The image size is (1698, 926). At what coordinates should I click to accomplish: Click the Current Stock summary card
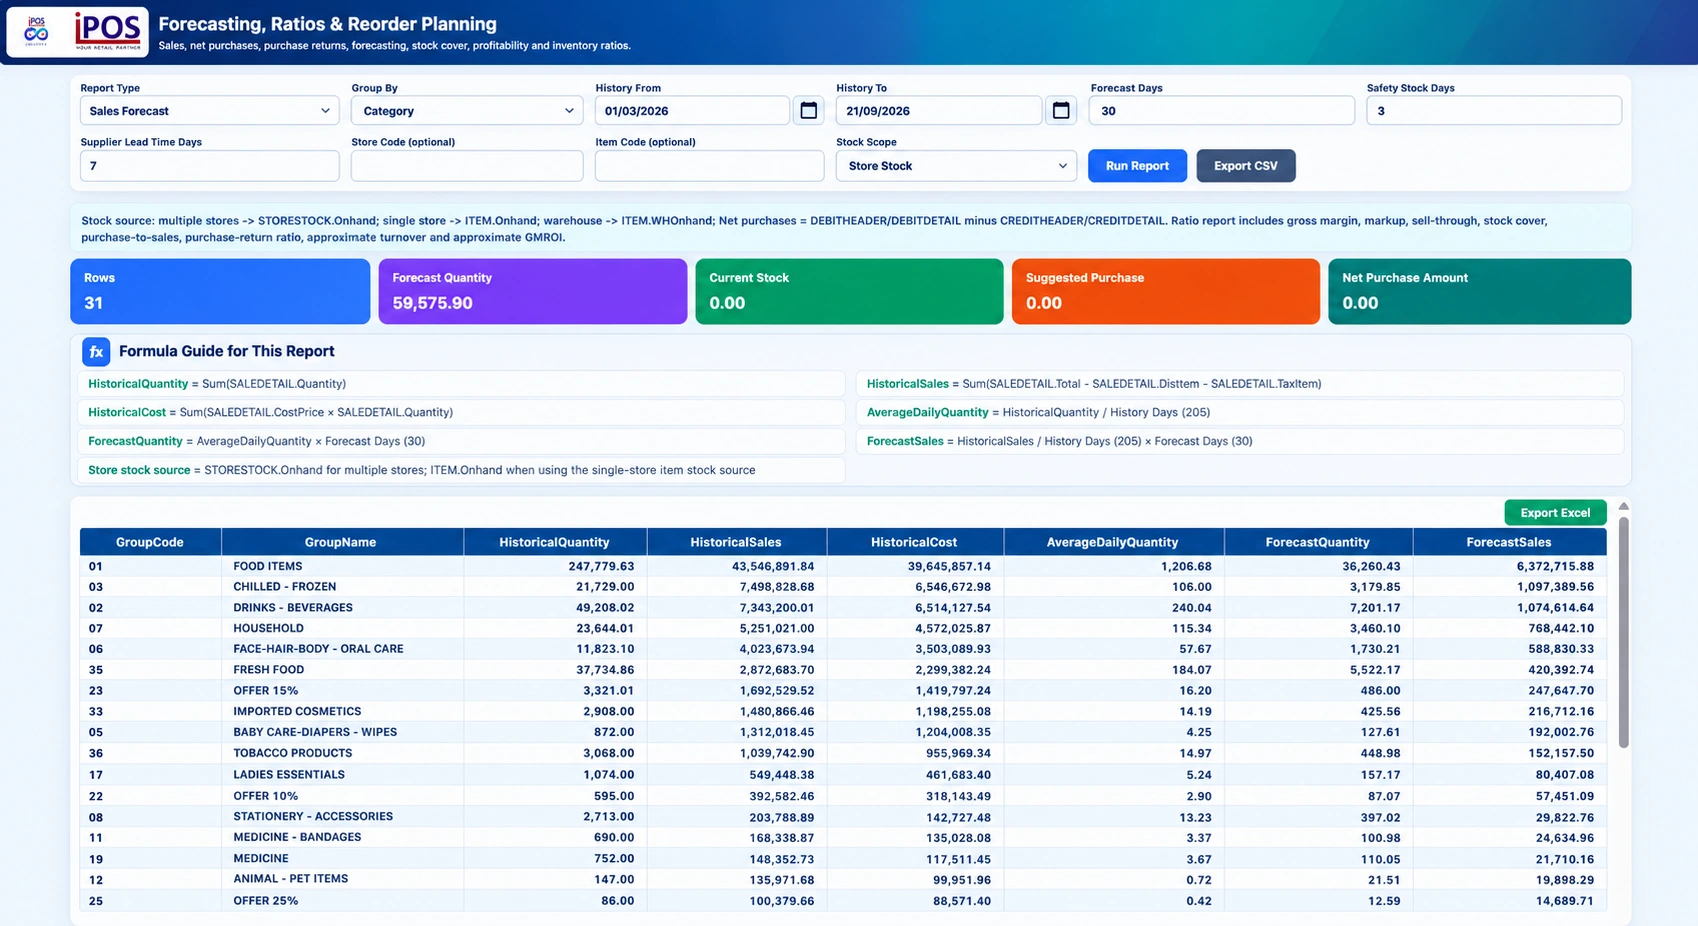[849, 291]
